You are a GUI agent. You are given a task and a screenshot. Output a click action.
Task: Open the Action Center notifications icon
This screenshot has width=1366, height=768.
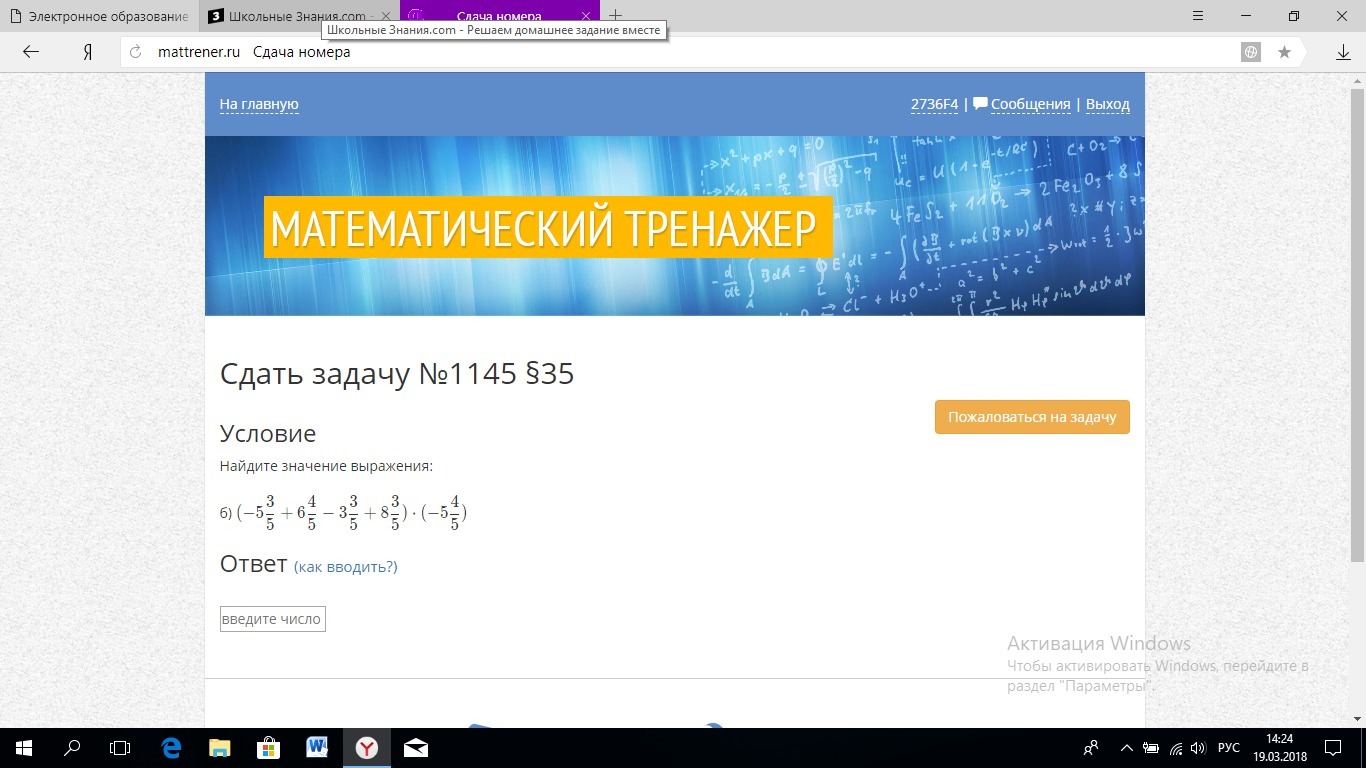[x=1334, y=748]
